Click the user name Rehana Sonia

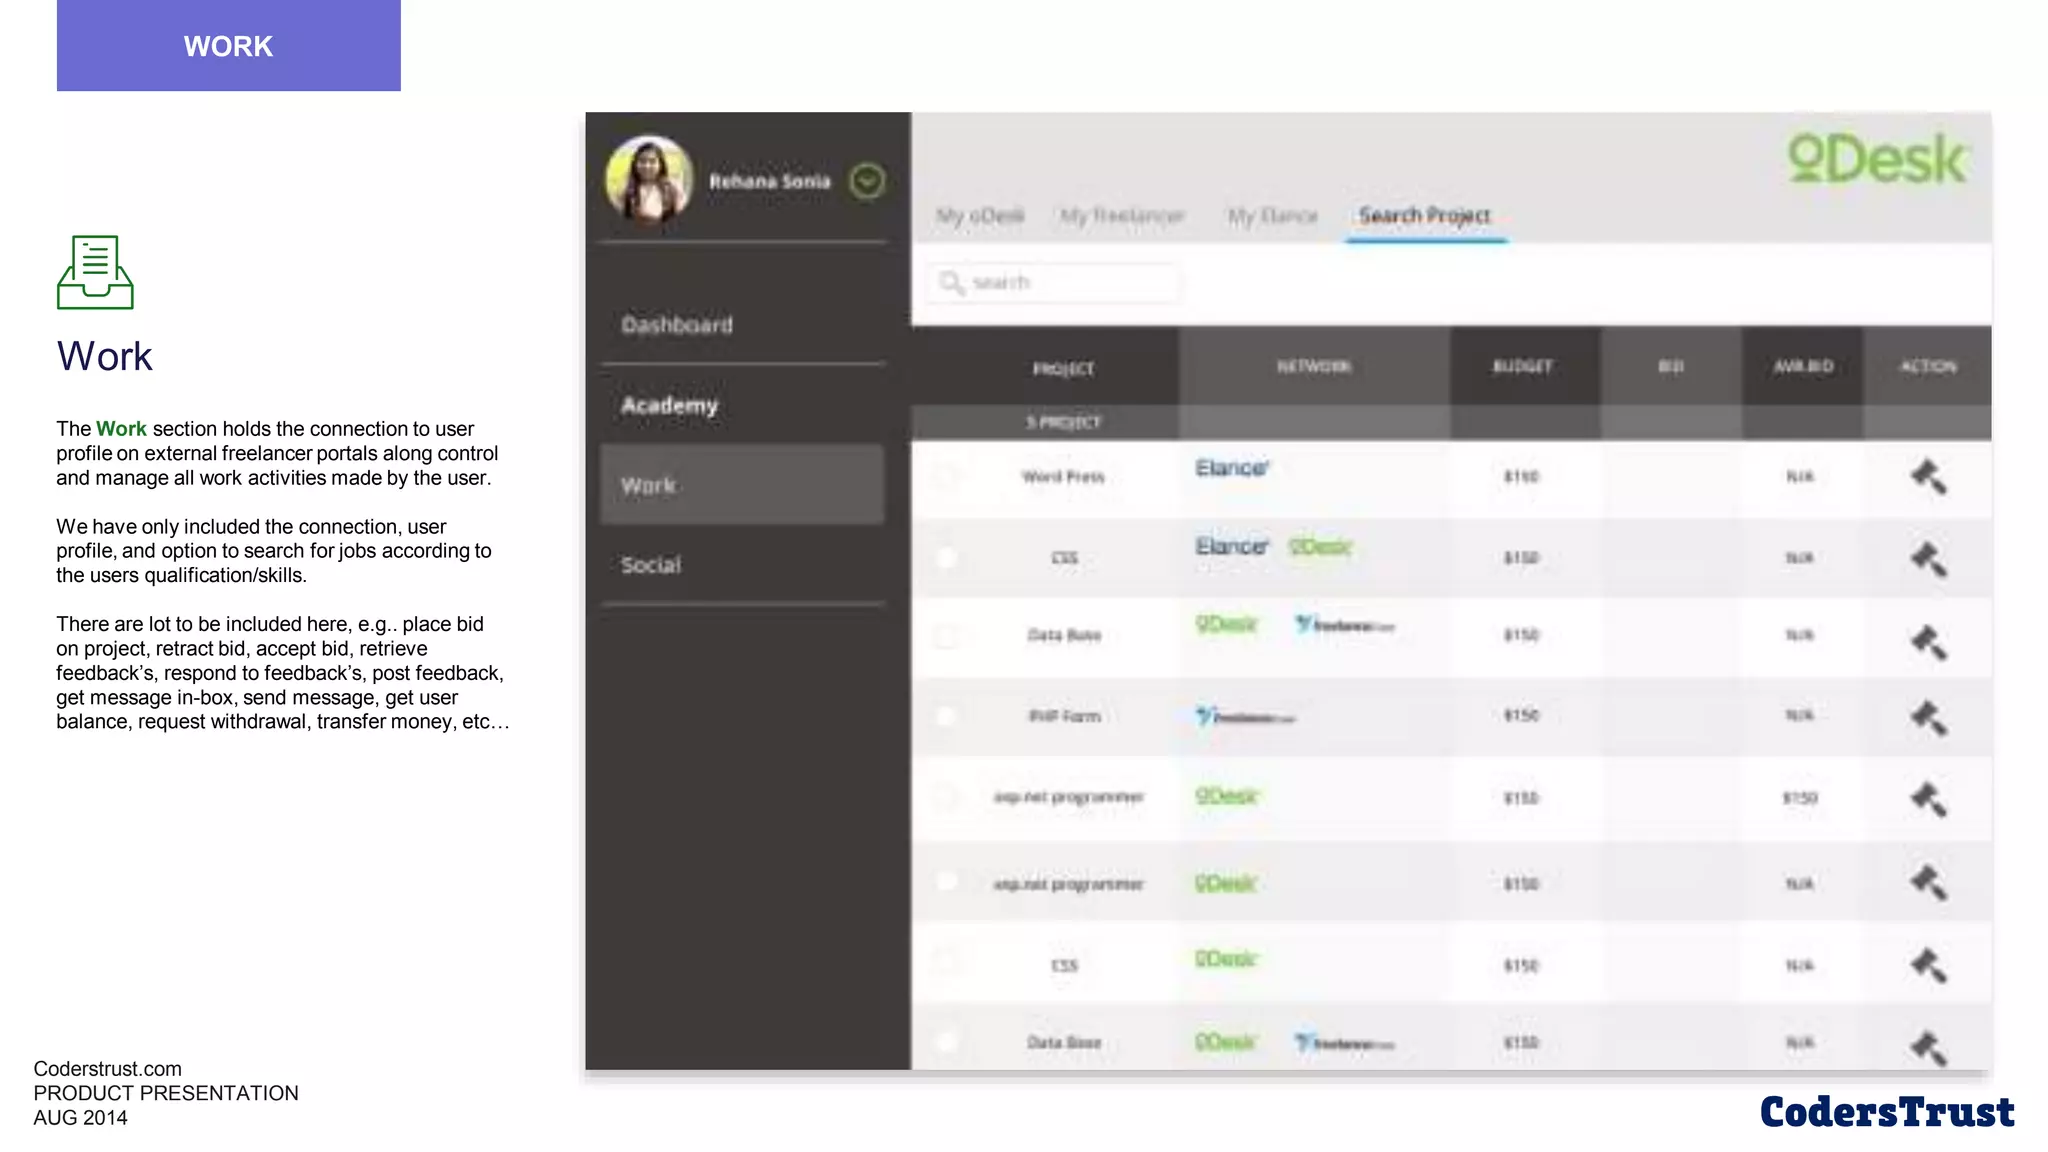pos(770,181)
